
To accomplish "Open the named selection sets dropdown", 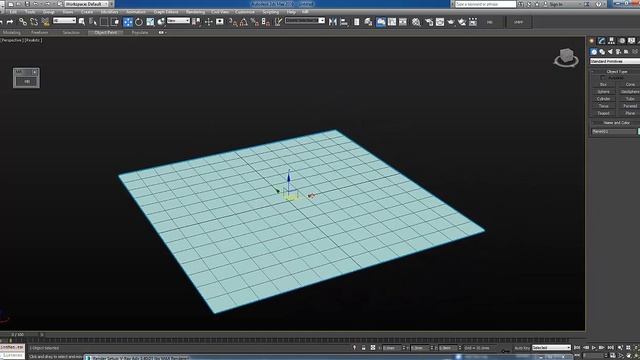I will pyautogui.click(x=305, y=20).
